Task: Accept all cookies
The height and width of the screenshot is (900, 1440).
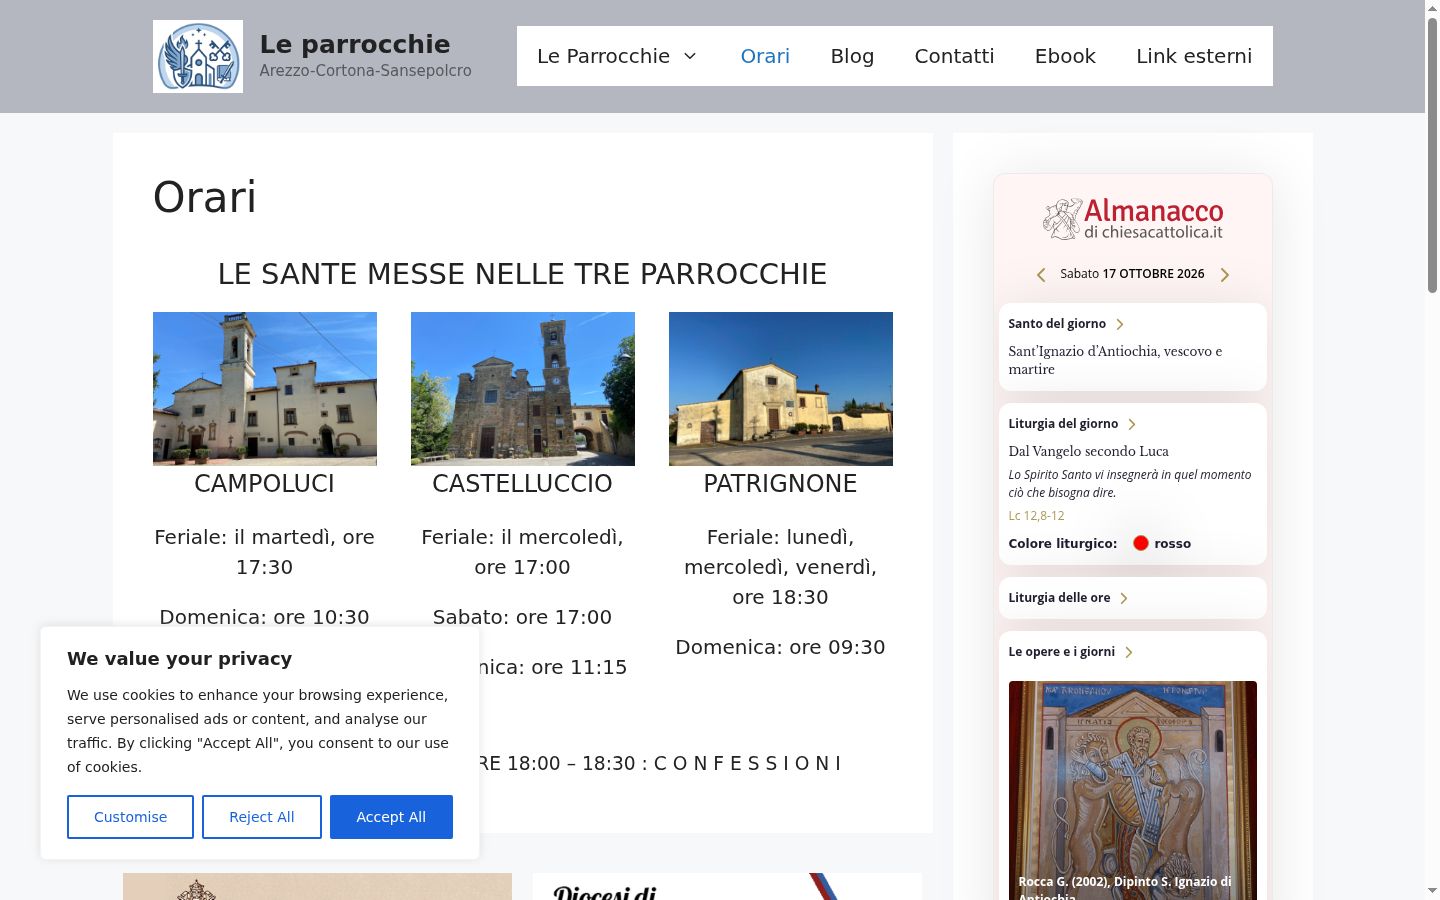Action: [391, 817]
